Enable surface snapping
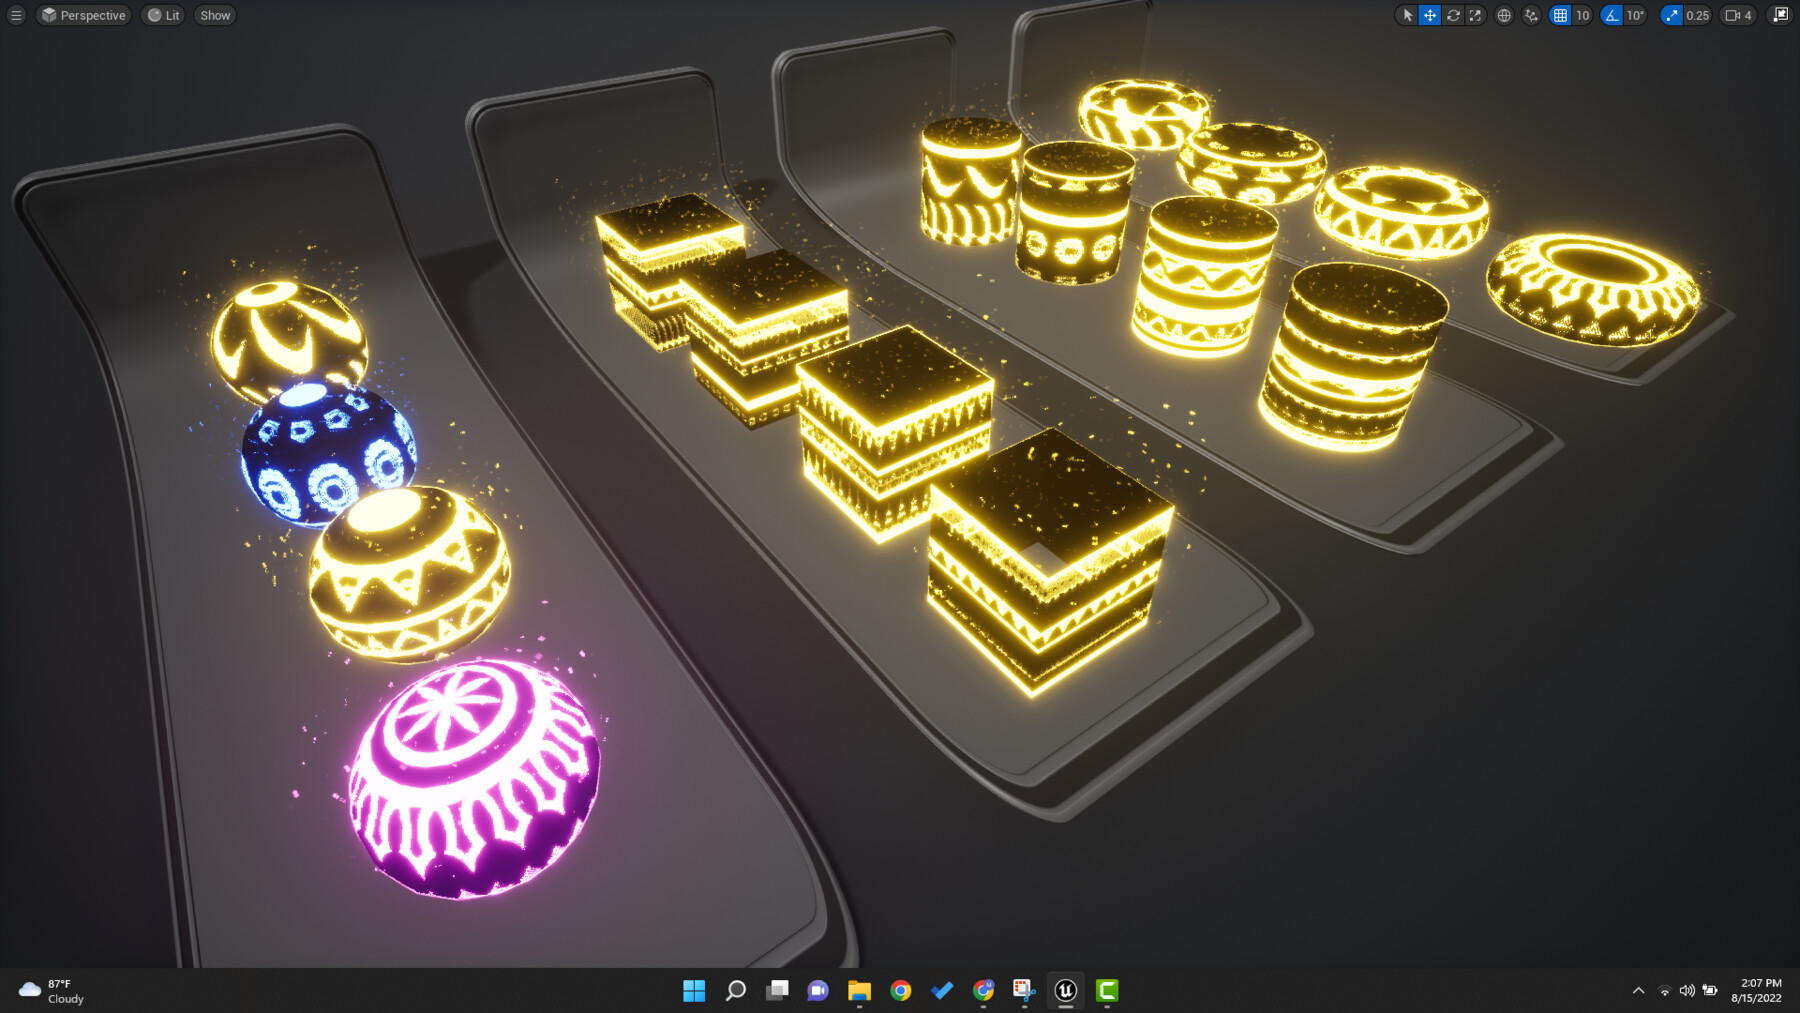 pyautogui.click(x=1531, y=15)
